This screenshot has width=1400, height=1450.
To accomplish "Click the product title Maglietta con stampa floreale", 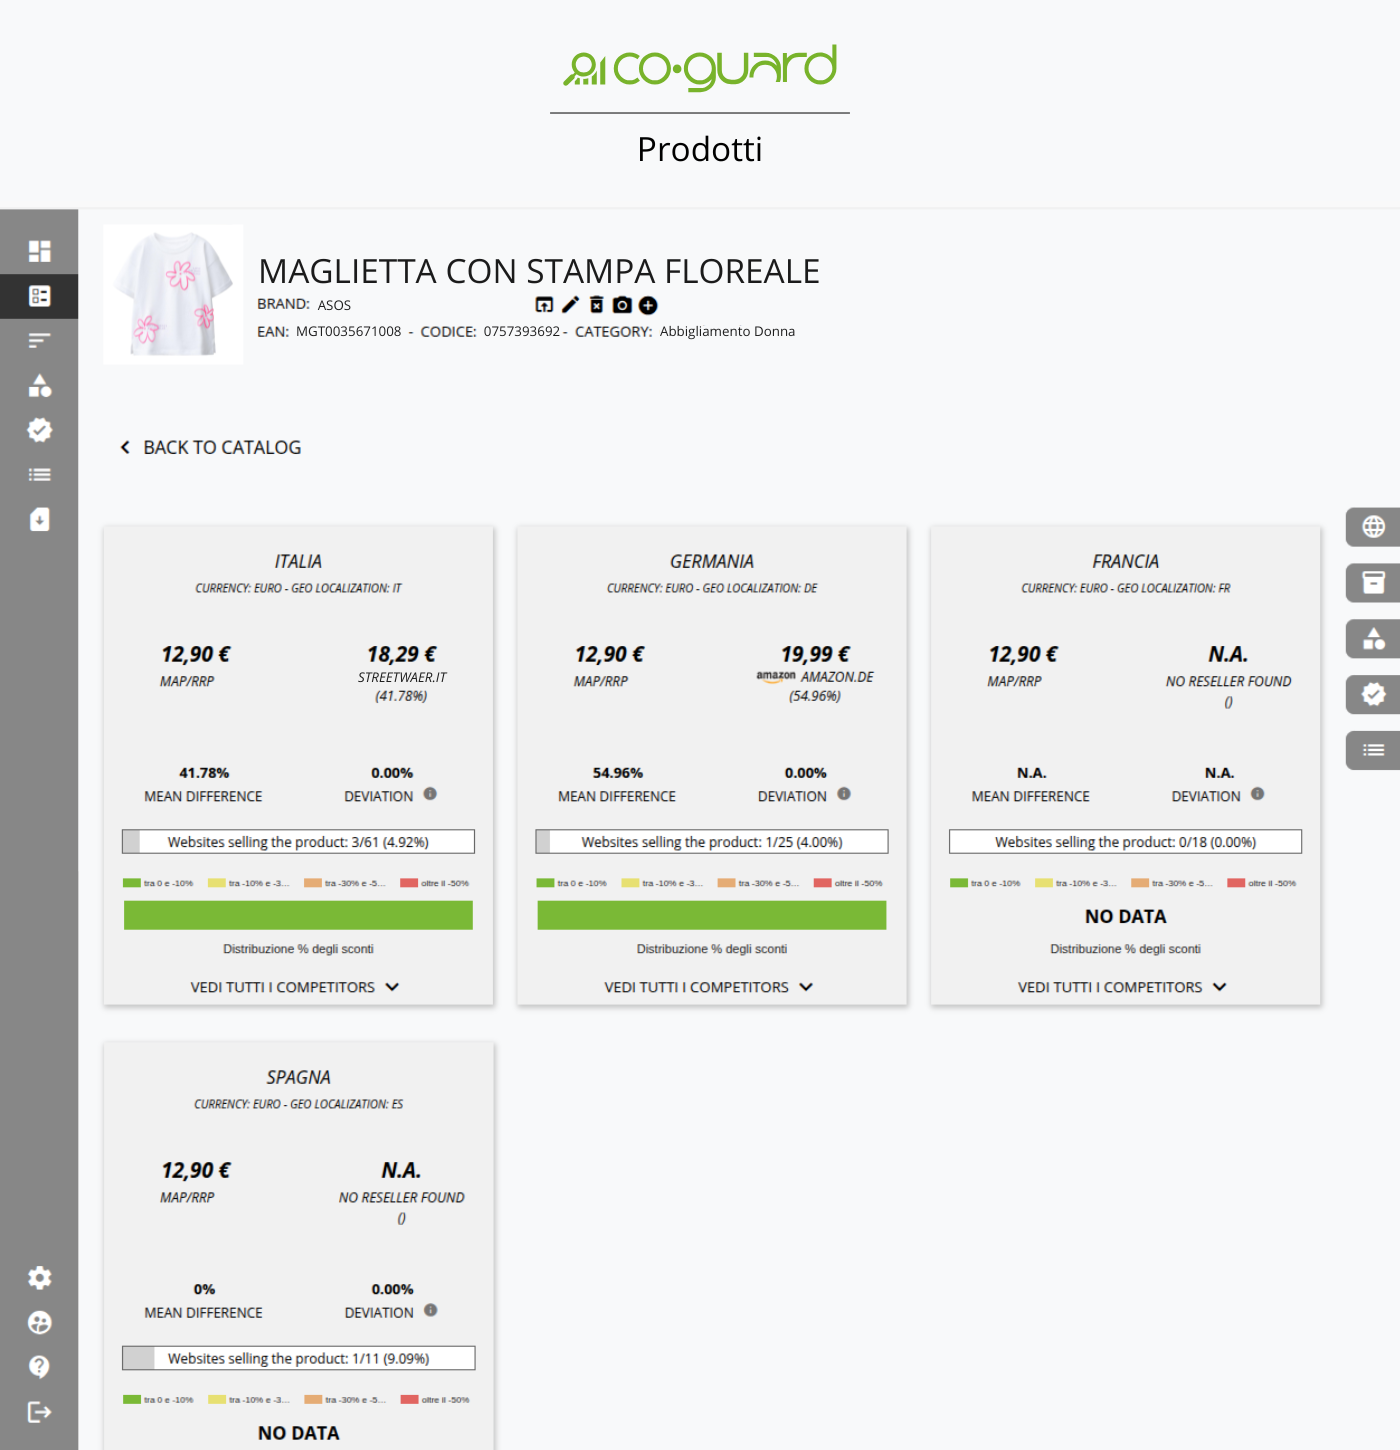I will click(x=539, y=271).
